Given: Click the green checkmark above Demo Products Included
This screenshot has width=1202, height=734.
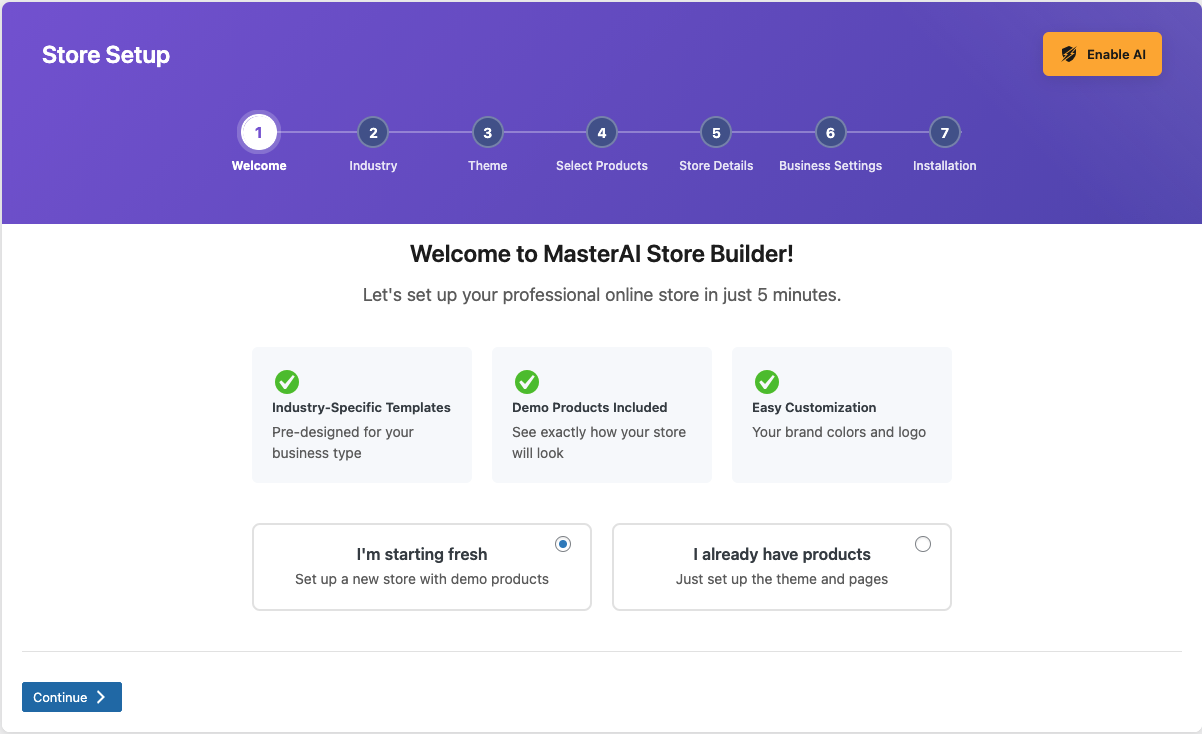Looking at the screenshot, I should pos(527,382).
